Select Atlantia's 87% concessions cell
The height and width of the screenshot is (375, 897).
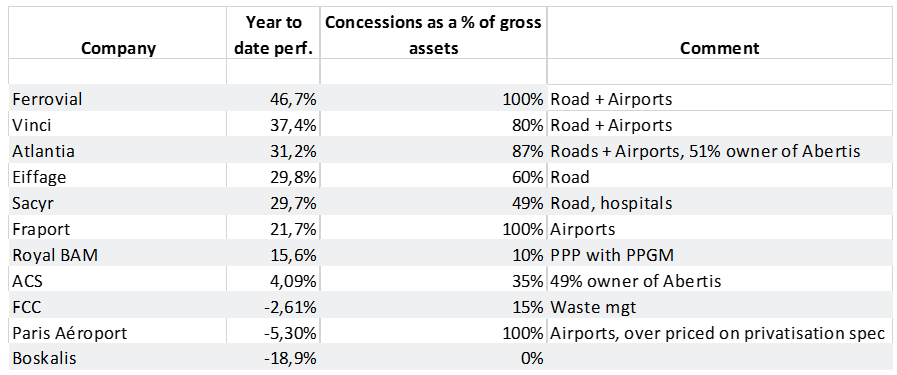433,151
